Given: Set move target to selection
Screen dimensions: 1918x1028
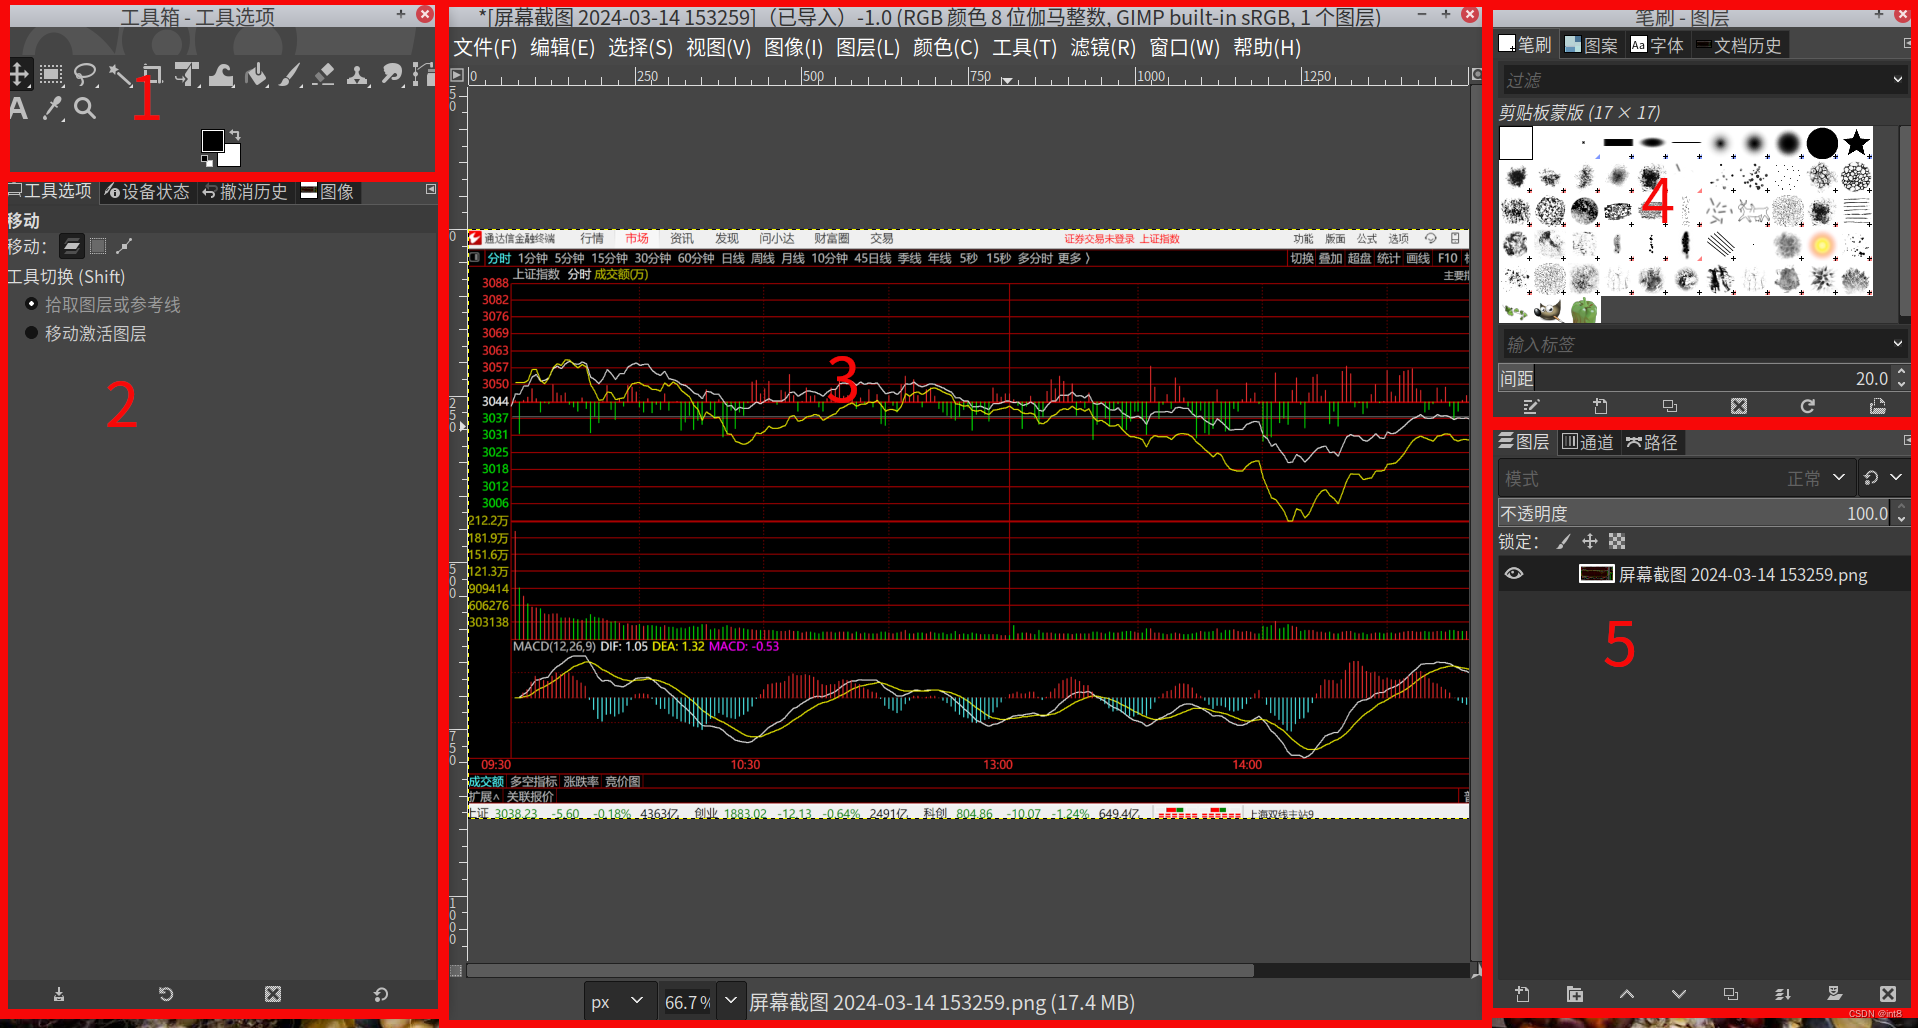Looking at the screenshot, I should coord(98,246).
